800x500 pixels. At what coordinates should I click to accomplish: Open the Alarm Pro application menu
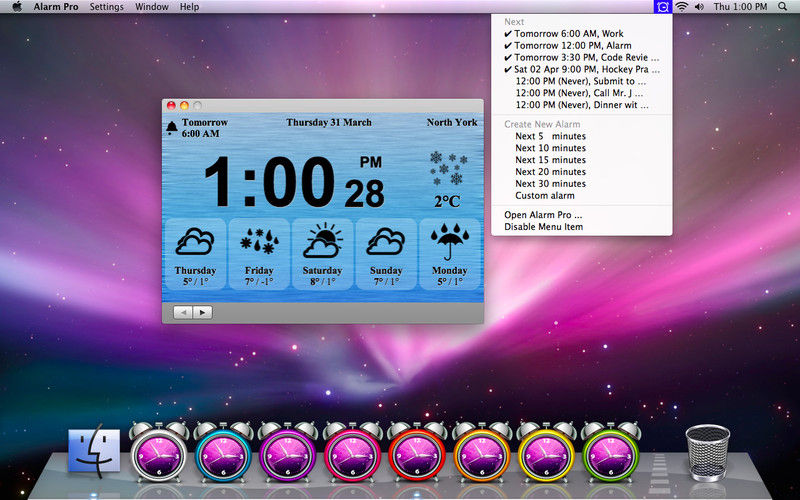point(56,7)
